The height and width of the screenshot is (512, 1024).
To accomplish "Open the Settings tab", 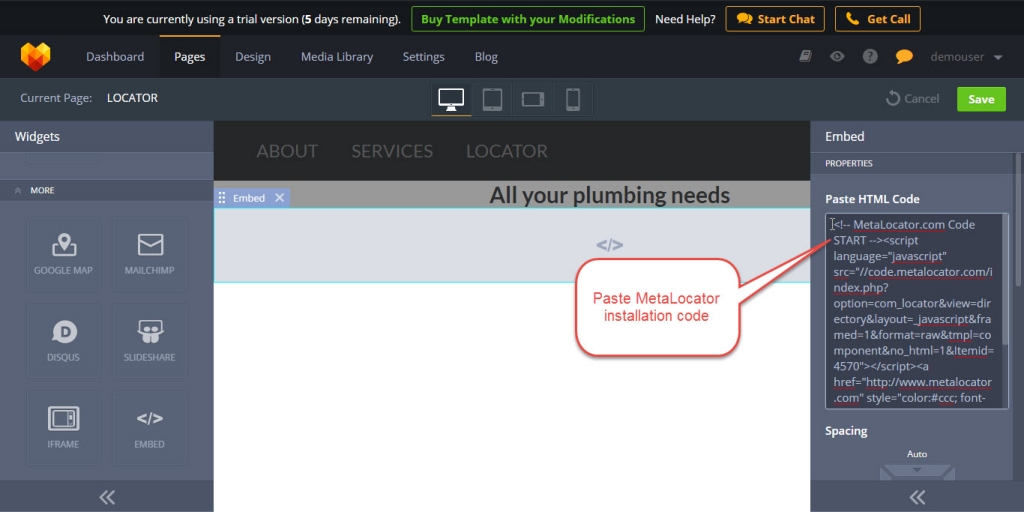I will coord(423,57).
